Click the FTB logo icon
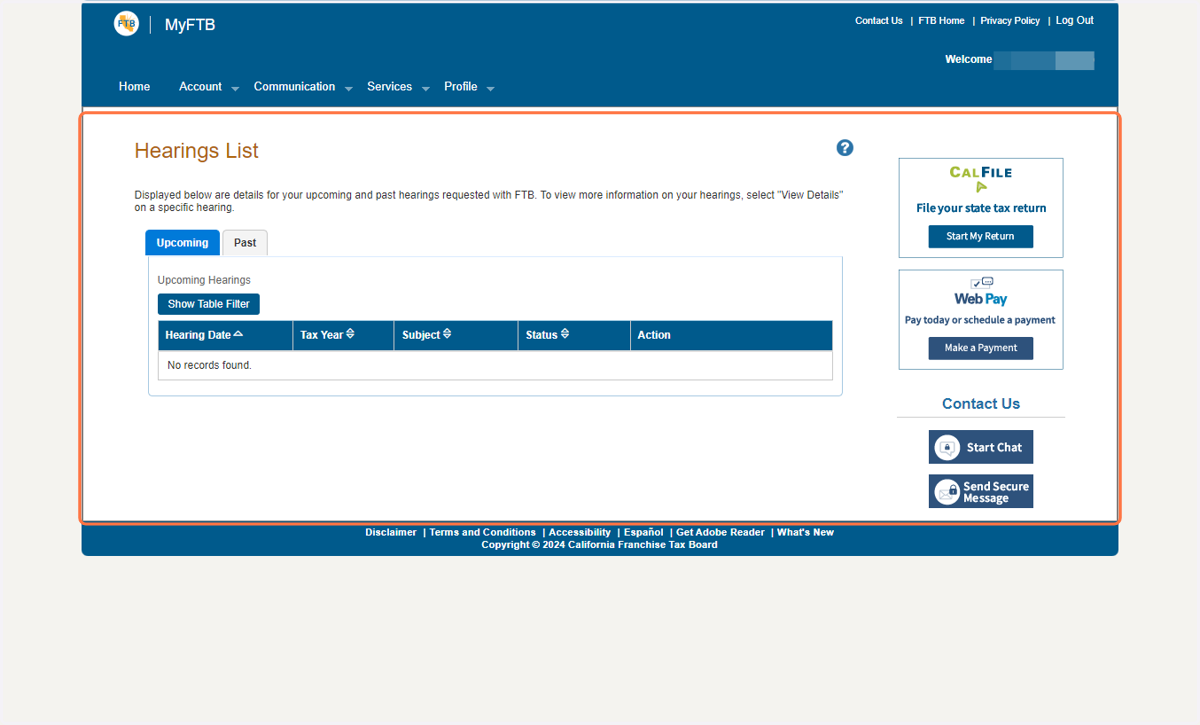Viewport: 1200px width, 725px height. pyautogui.click(x=126, y=24)
